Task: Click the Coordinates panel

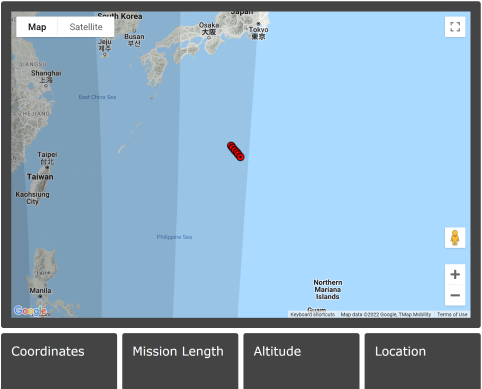Action: 59,361
